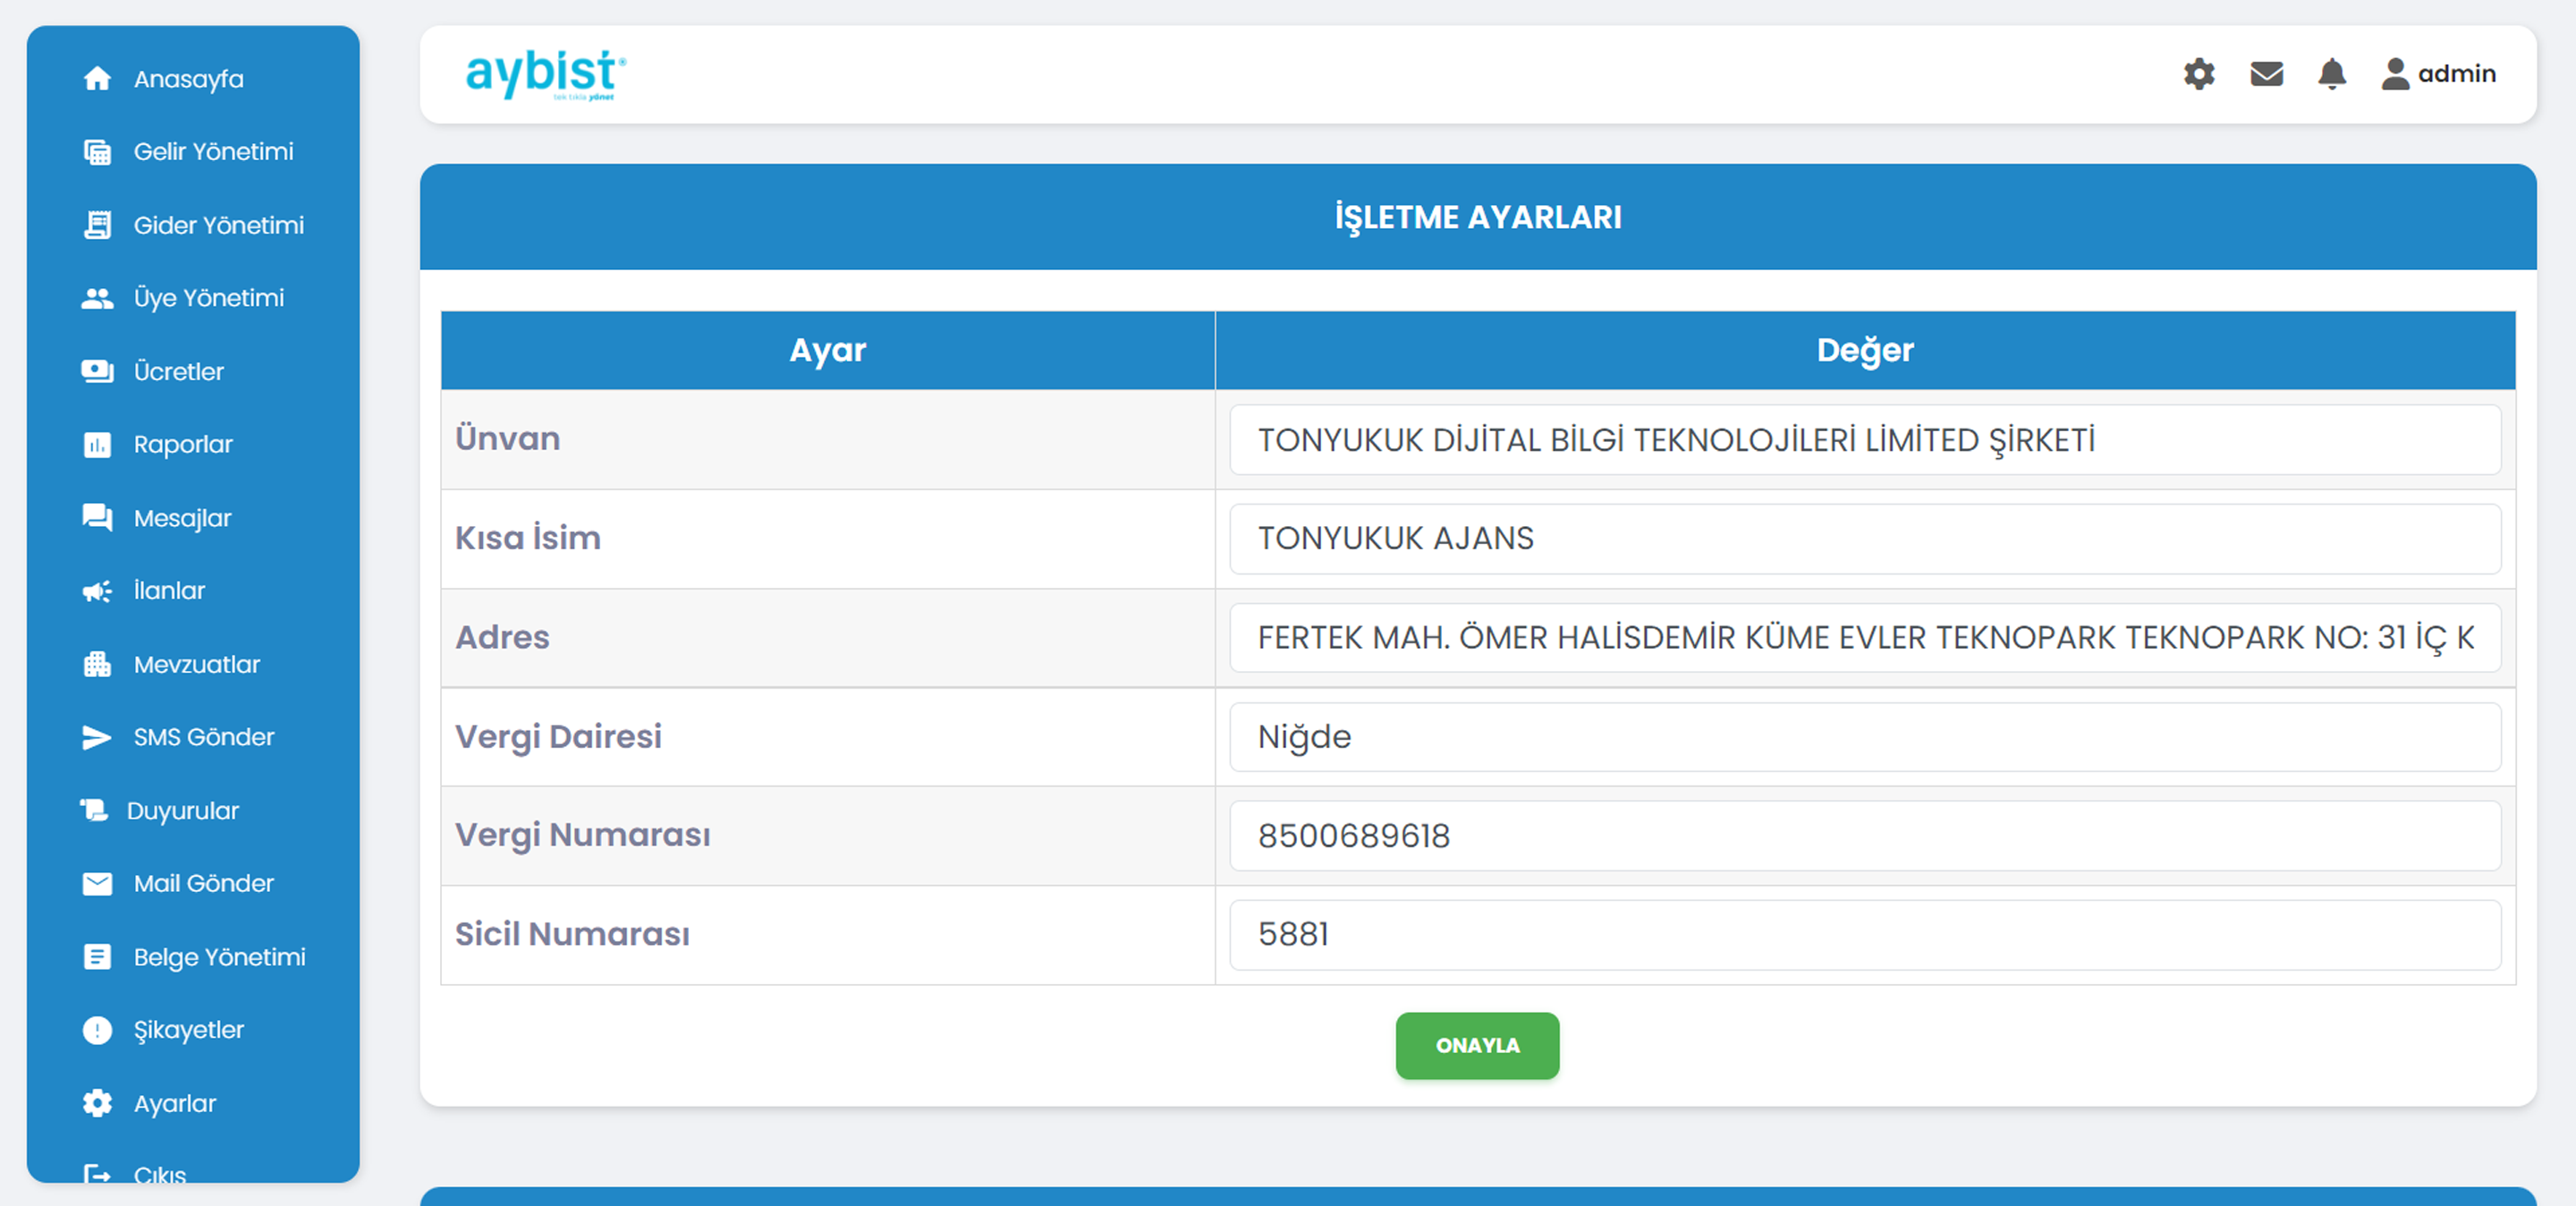Click the Değer column header
This screenshot has width=2576, height=1206.
click(1865, 350)
